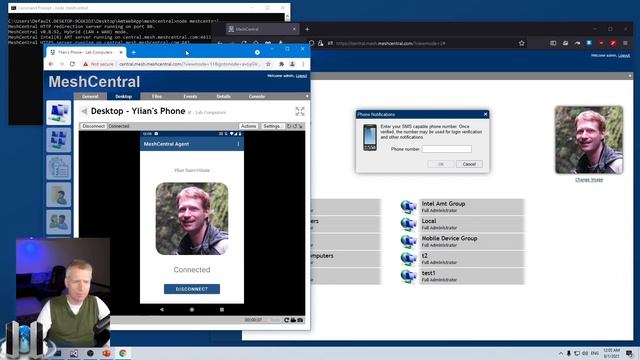Open Chrome from Windows taskbar
The height and width of the screenshot is (360, 640).
(122, 353)
